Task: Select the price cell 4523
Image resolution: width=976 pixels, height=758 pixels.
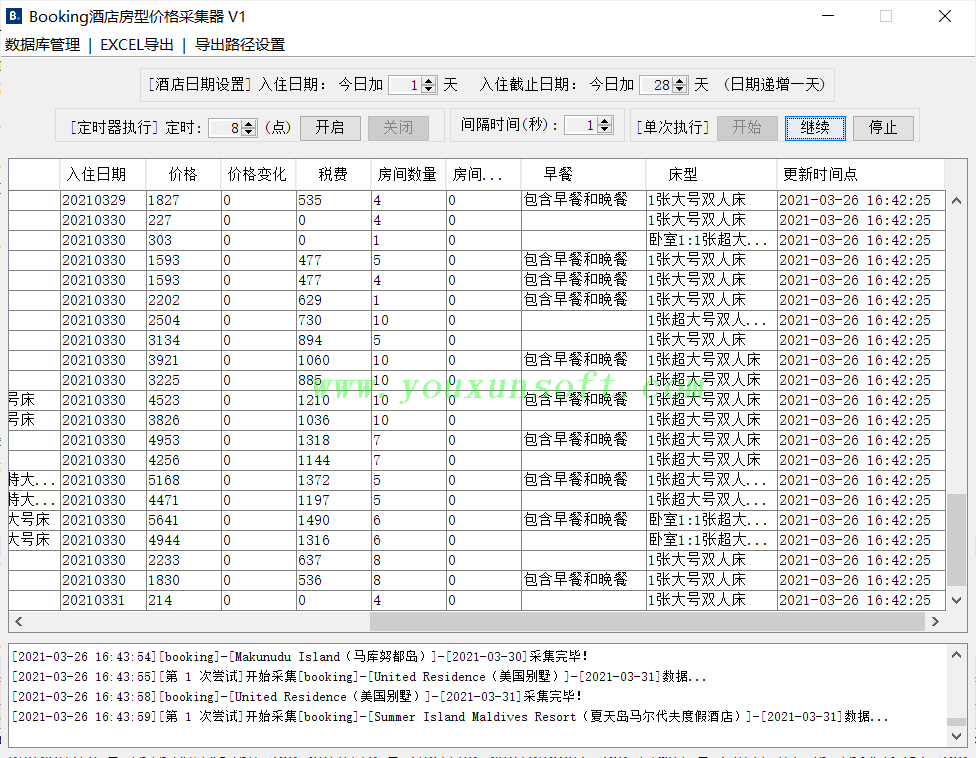Action: click(184, 400)
